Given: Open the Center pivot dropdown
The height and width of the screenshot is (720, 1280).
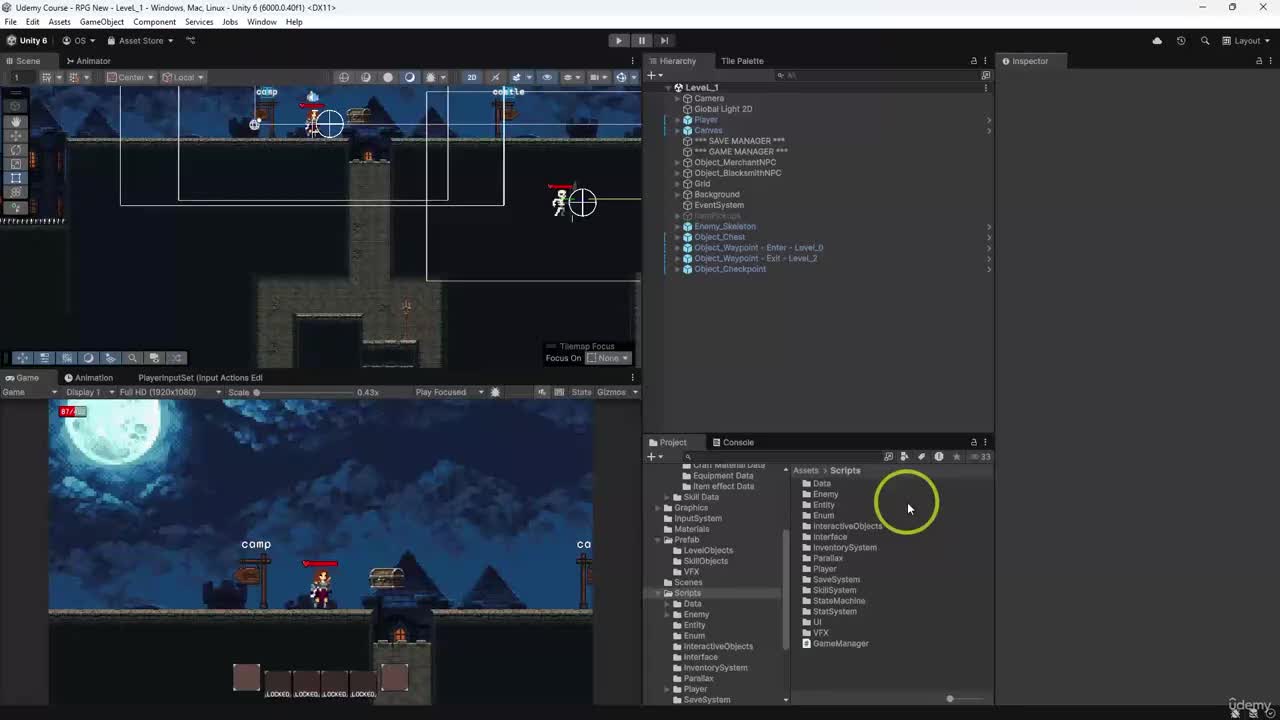Looking at the screenshot, I should pyautogui.click(x=130, y=77).
